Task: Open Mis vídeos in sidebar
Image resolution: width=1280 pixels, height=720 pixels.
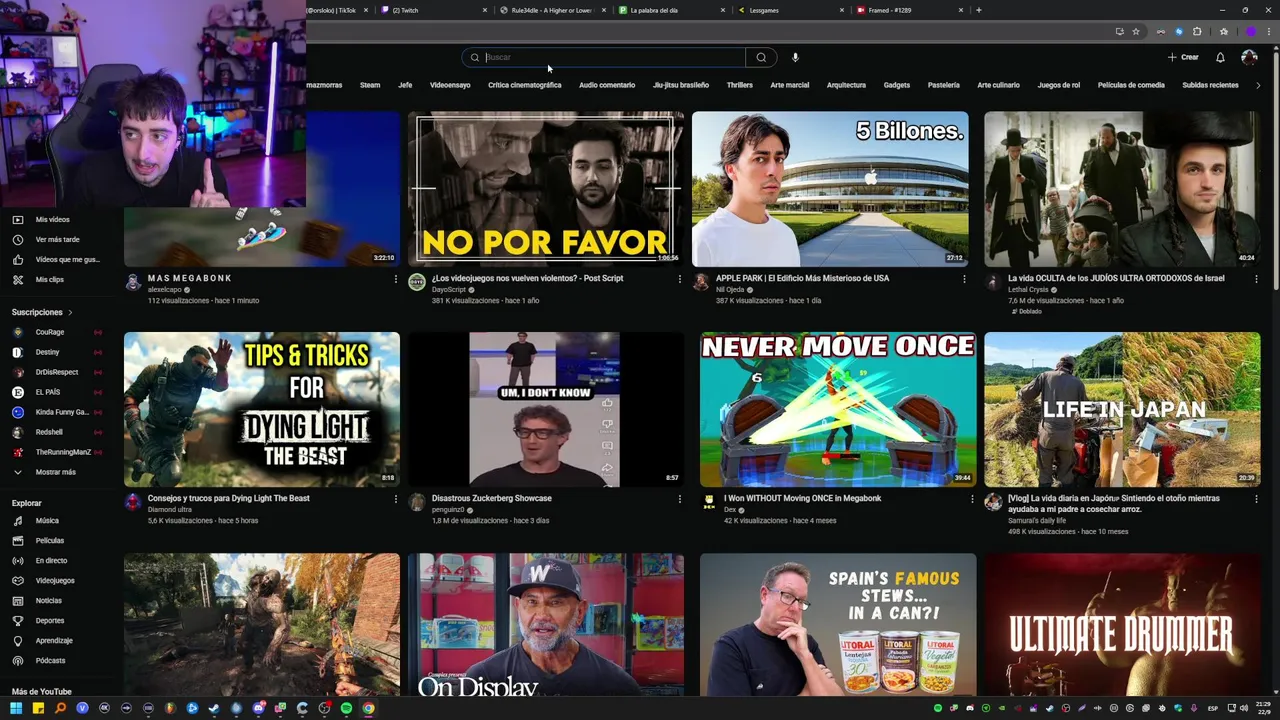Action: point(53,220)
